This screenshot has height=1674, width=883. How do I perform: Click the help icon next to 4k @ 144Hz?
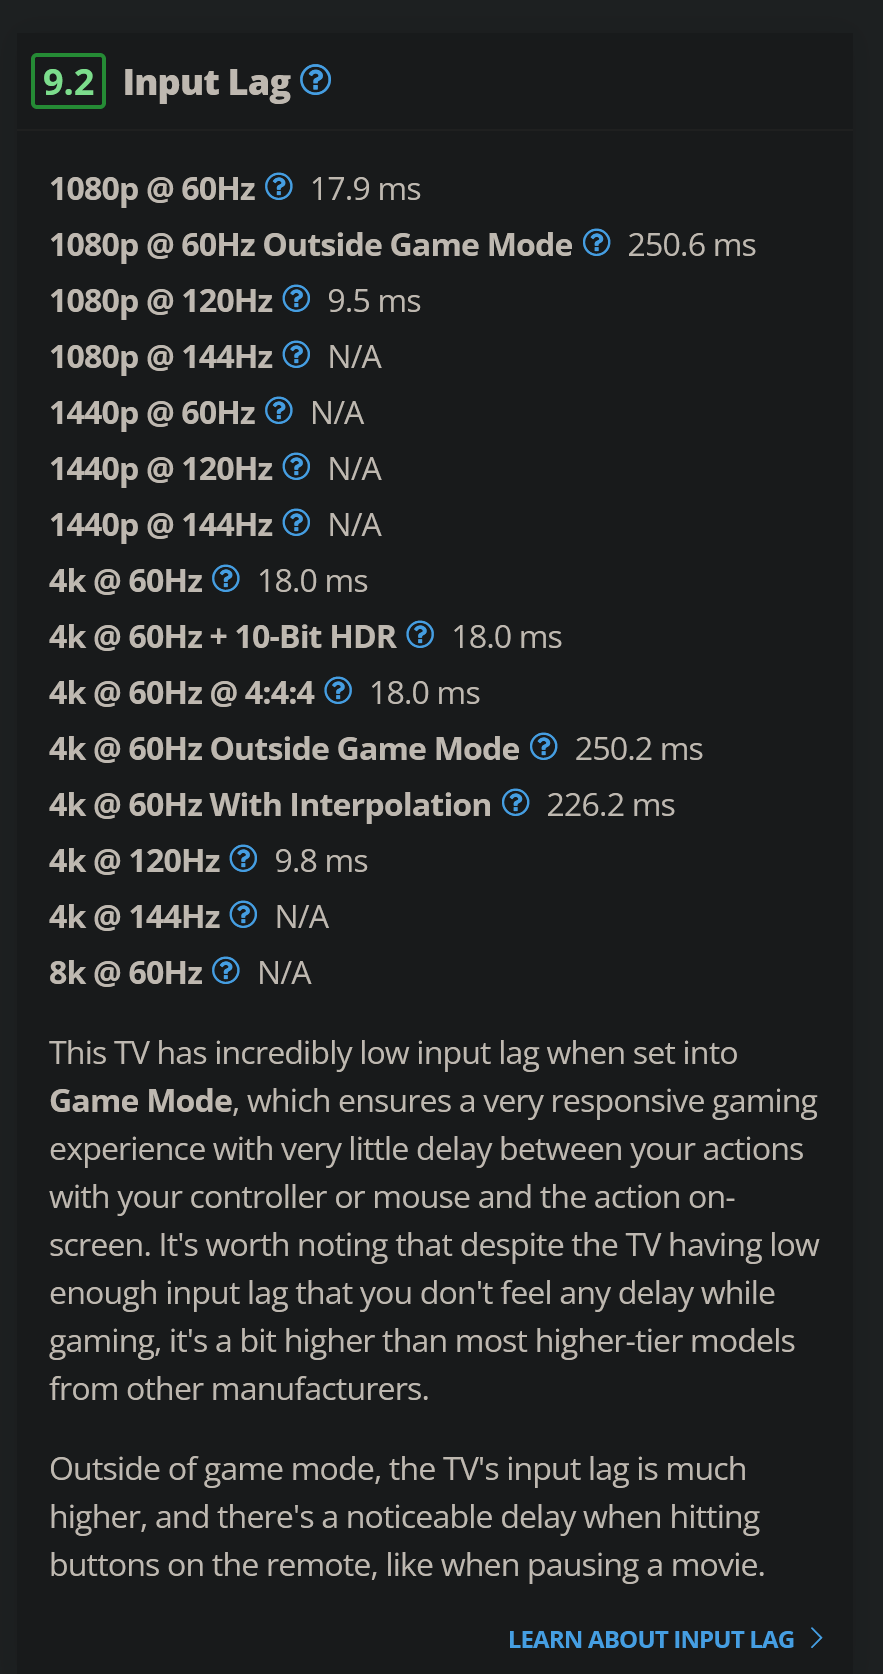click(x=242, y=914)
